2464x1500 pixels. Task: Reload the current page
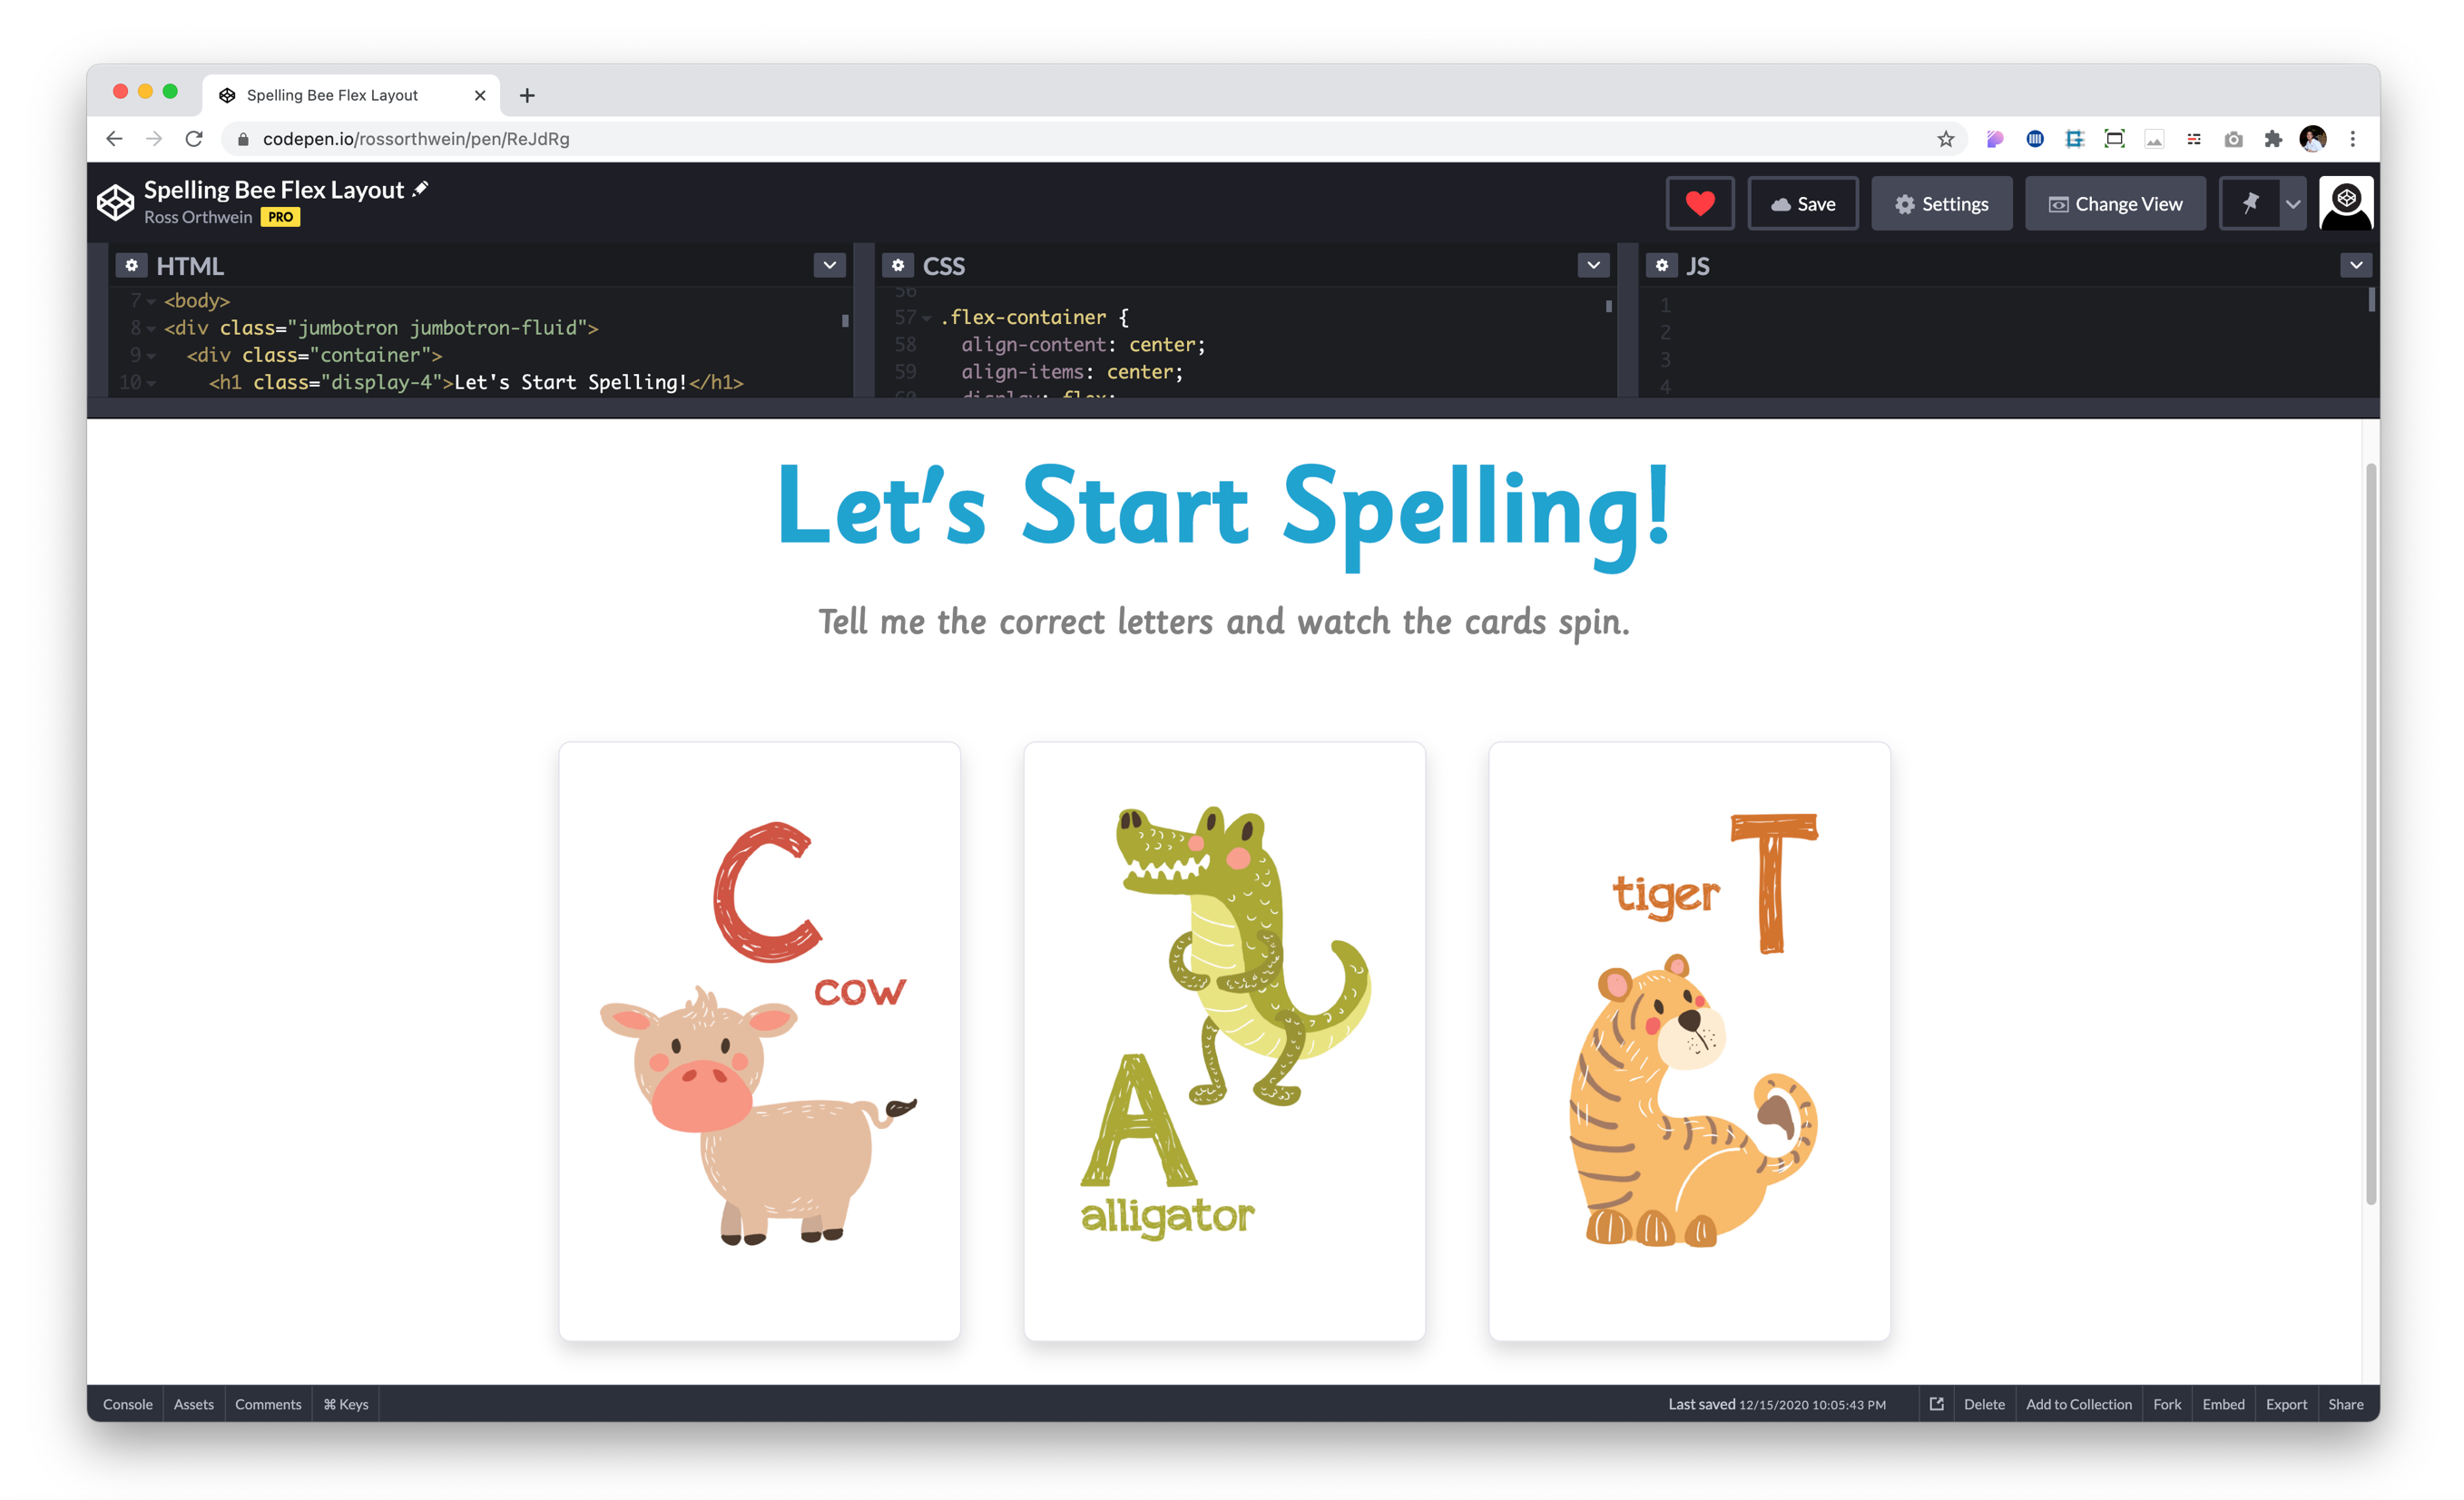click(x=194, y=139)
